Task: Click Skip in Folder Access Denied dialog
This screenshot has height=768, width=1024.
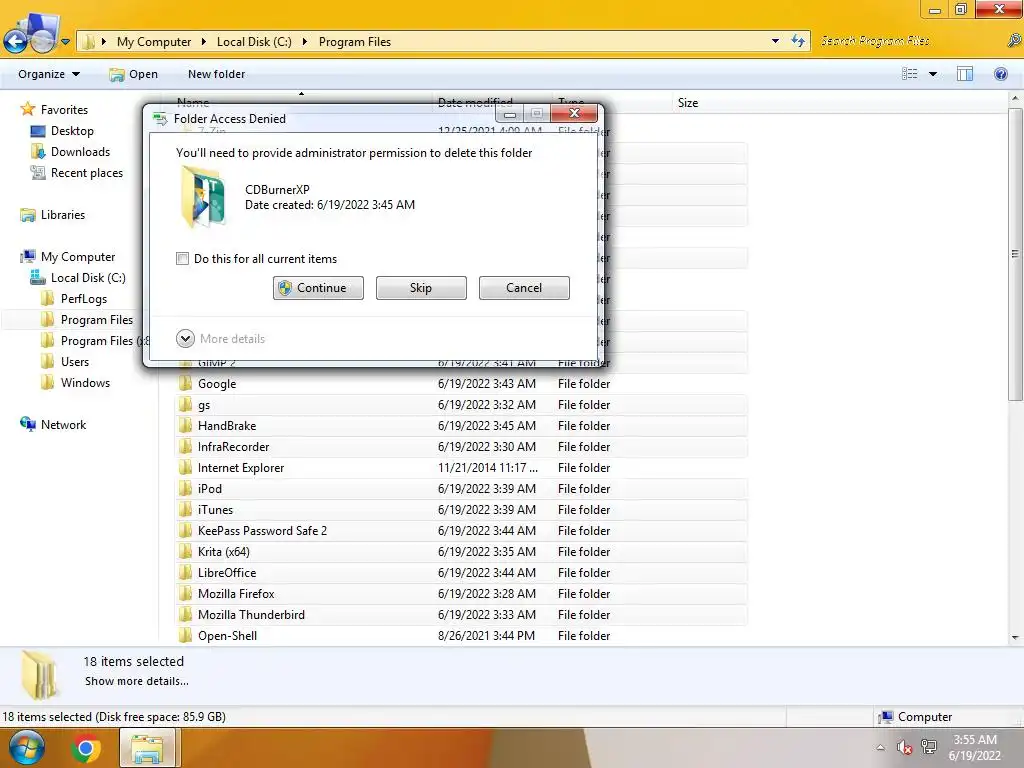Action: 421,288
